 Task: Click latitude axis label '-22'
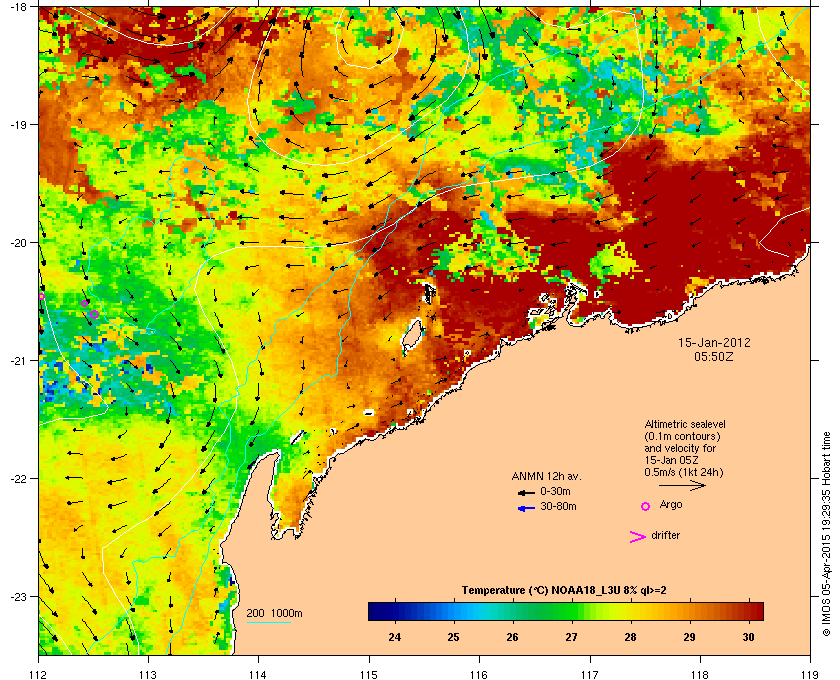pyautogui.click(x=18, y=479)
